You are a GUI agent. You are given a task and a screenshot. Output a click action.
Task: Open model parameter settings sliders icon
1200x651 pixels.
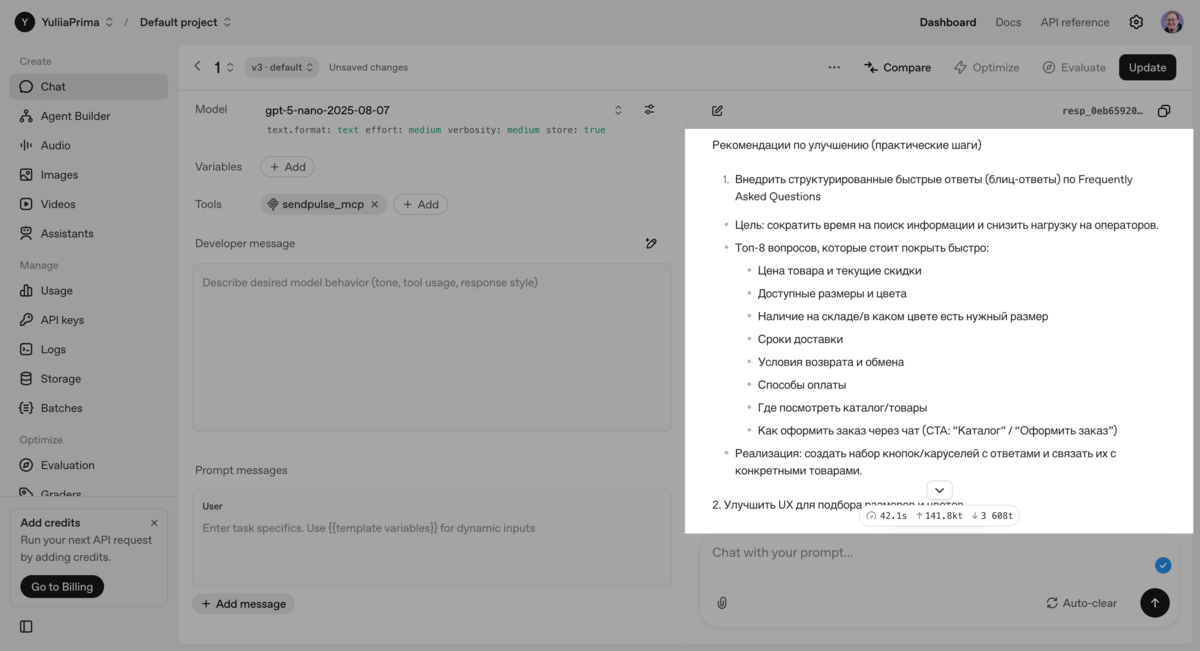click(650, 110)
